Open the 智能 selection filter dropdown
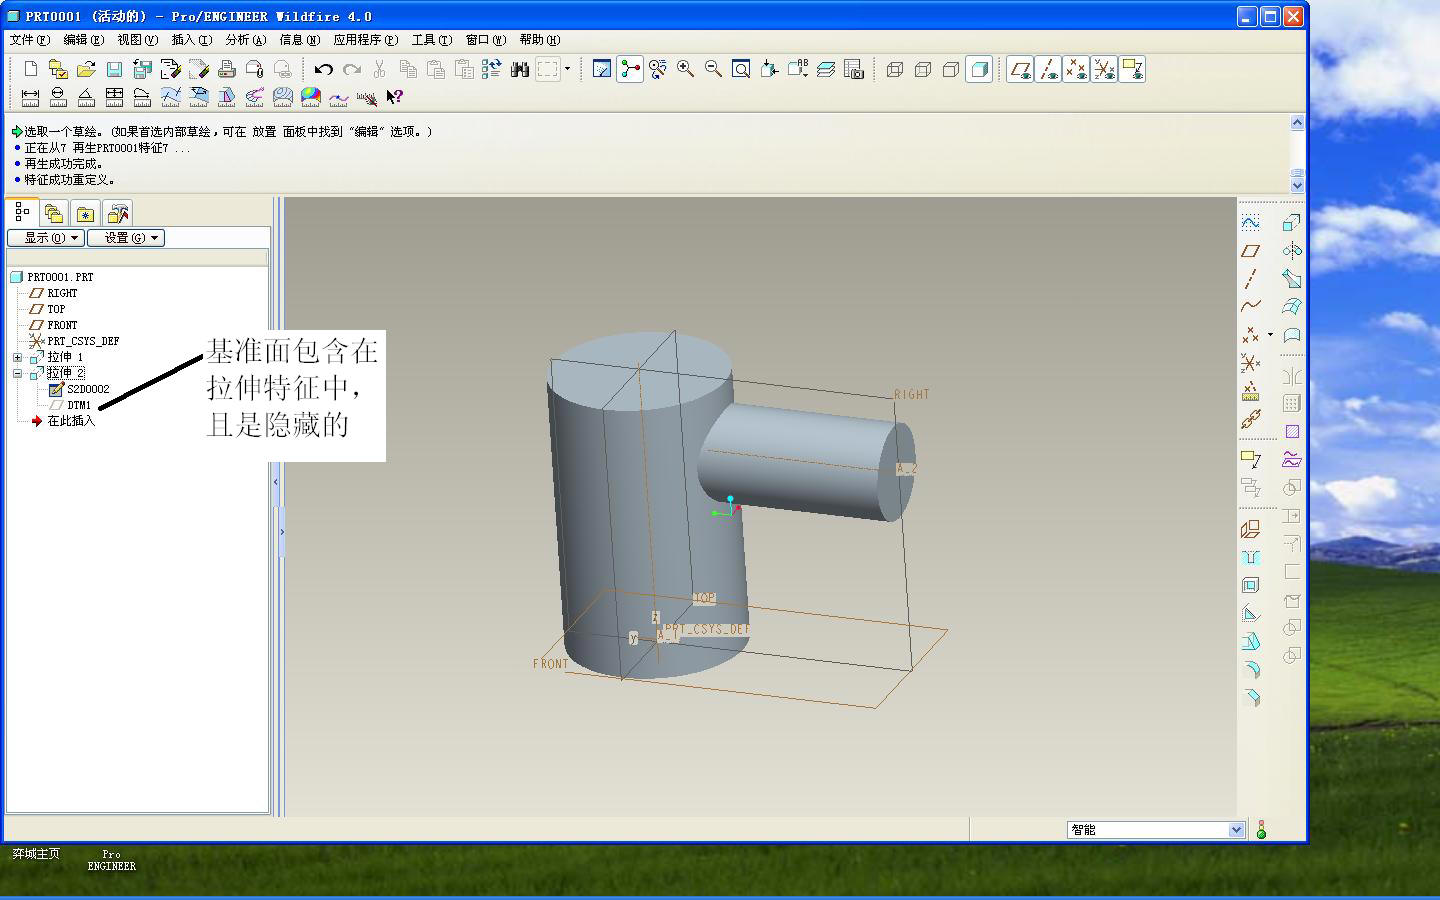Image resolution: width=1440 pixels, height=900 pixels. [x=1236, y=830]
